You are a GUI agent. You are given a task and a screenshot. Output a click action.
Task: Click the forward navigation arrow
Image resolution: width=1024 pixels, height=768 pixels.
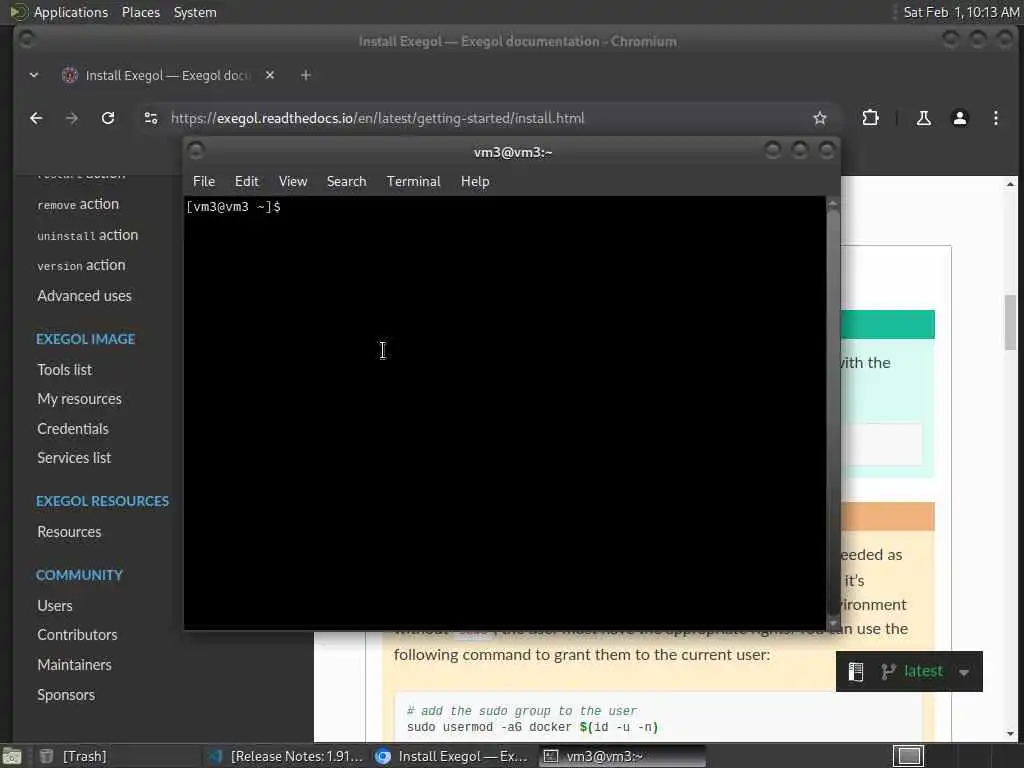(x=72, y=118)
